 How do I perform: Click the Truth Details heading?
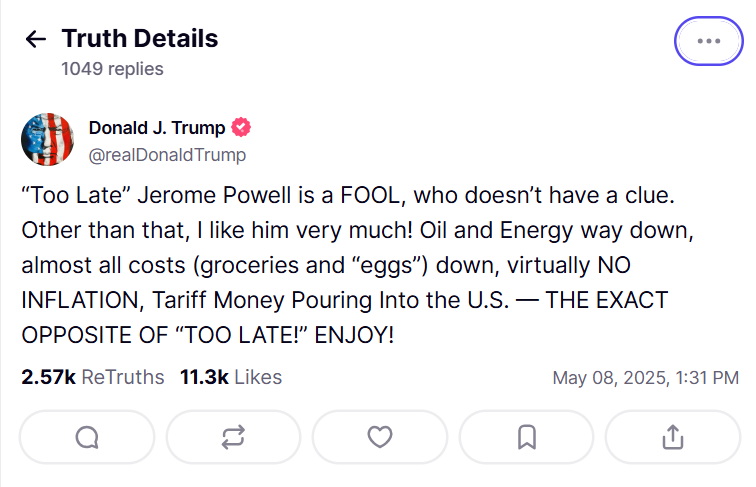(140, 39)
